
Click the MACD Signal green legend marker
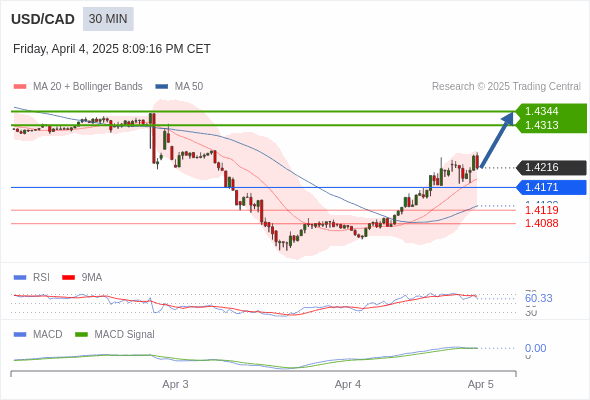coord(81,335)
